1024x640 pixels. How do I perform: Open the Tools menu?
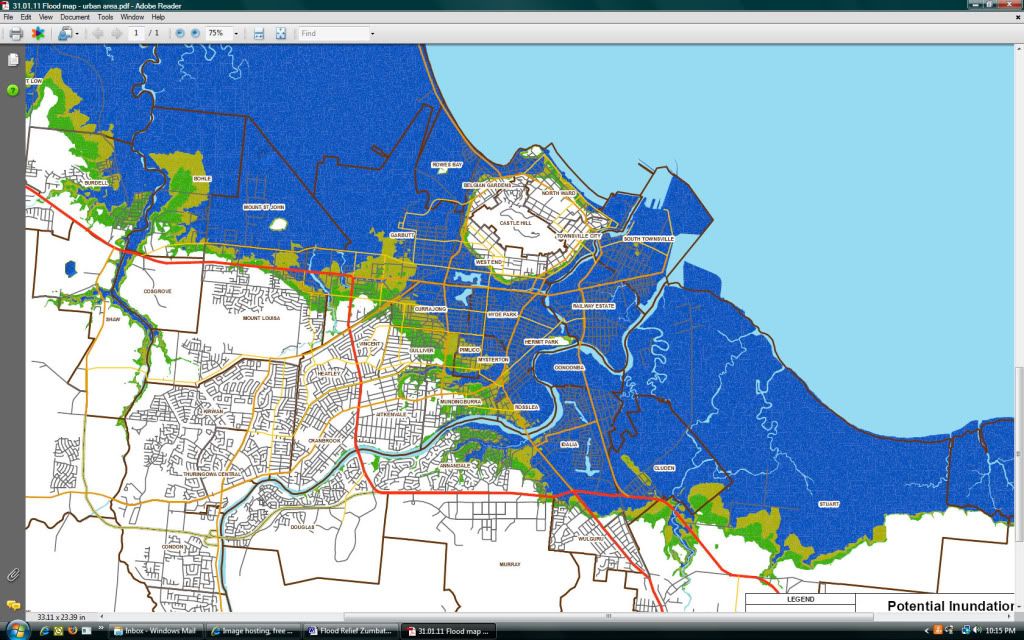[105, 17]
